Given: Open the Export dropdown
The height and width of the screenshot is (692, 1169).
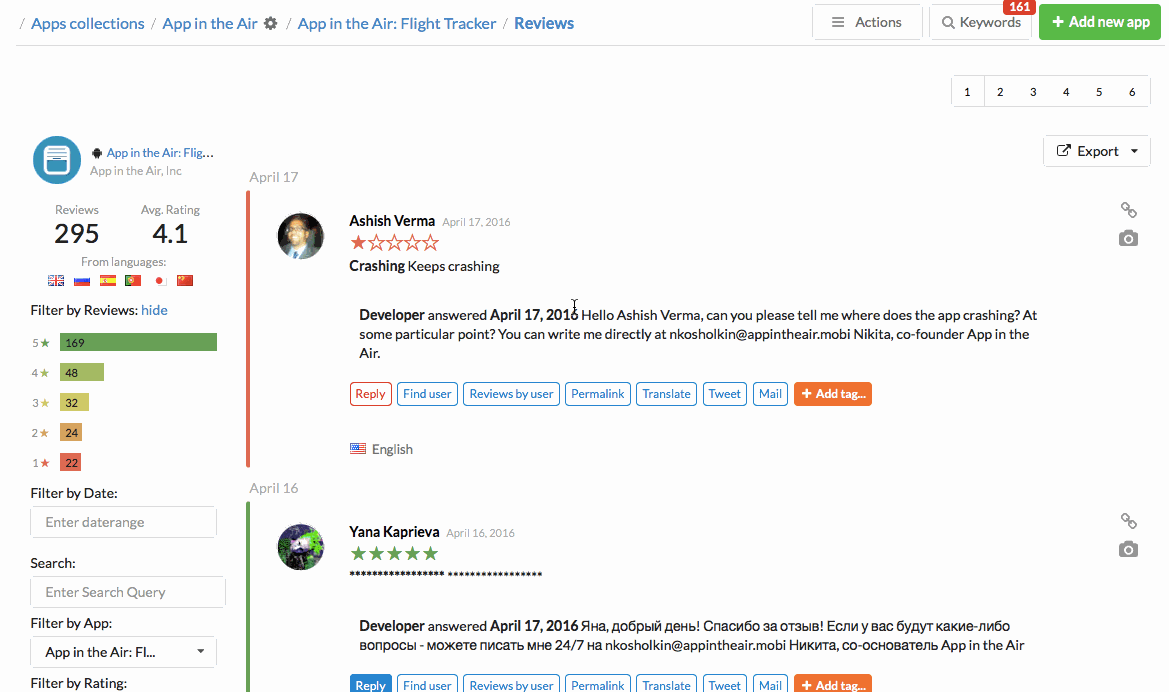Looking at the screenshot, I should pos(1096,151).
